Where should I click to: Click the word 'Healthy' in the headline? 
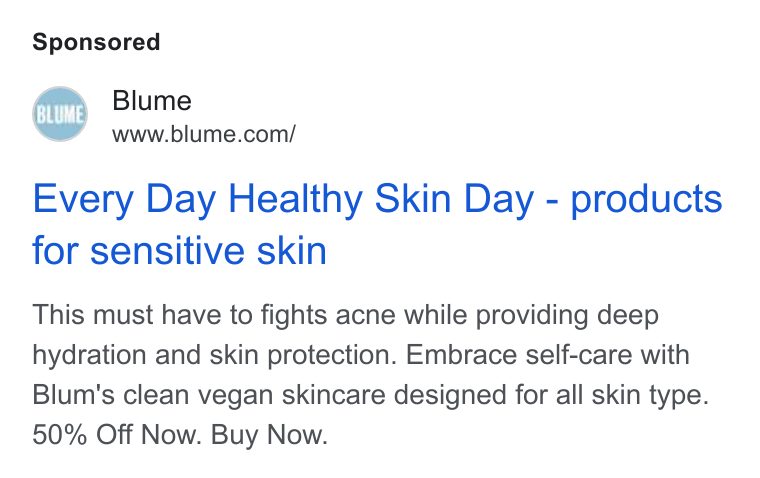296,199
